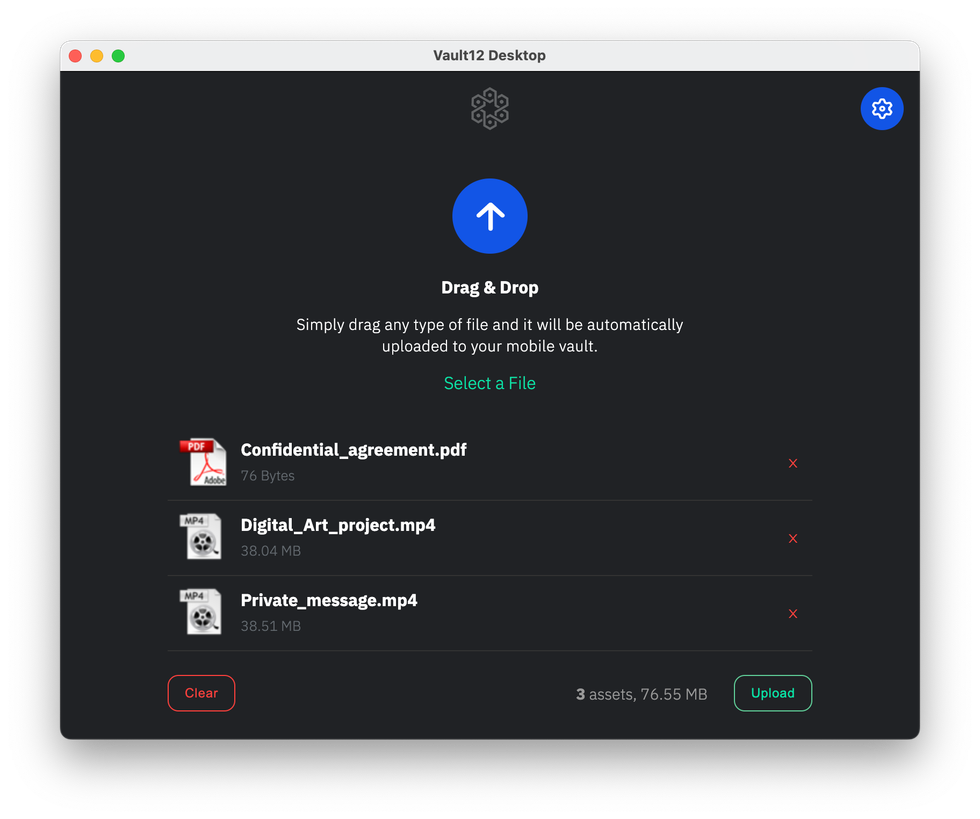Open the Vault12 settings gear
Screen dimensions: 980x819
click(881, 108)
